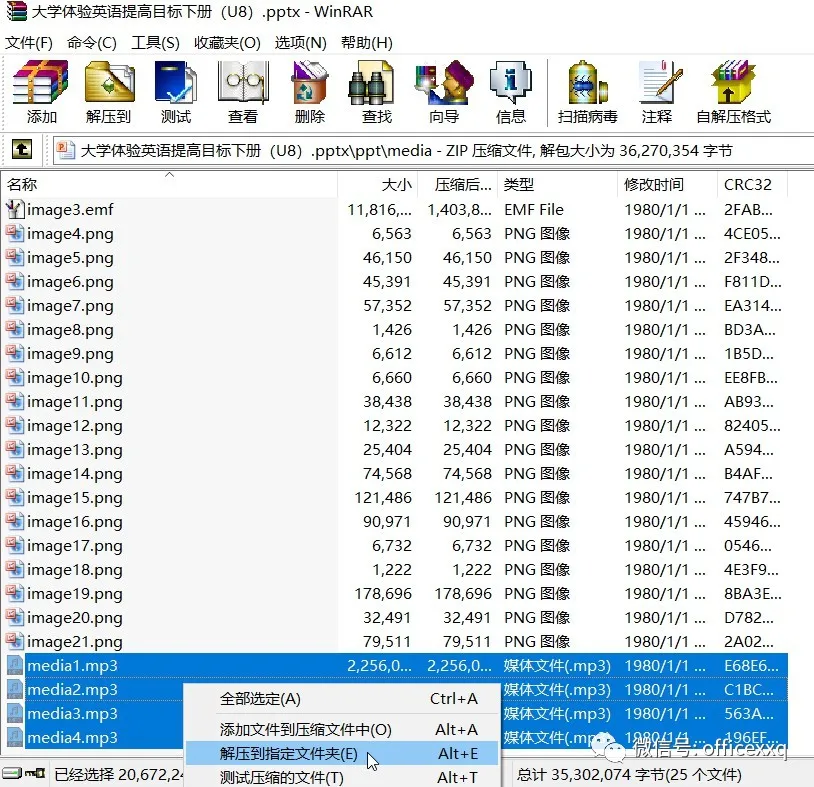Click the drive icon in the status bar
Viewport: 814px width, 787px height.
coord(11,774)
